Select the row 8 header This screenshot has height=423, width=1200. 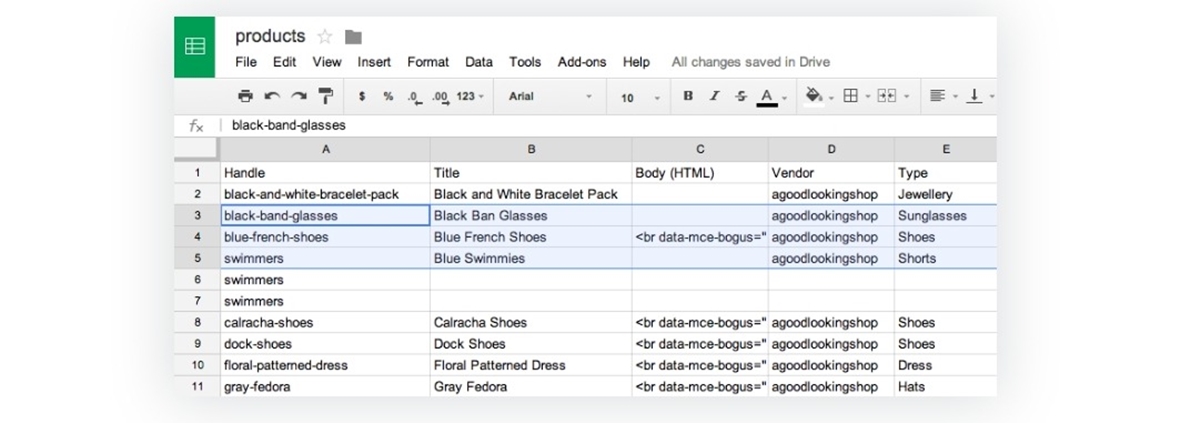(197, 323)
